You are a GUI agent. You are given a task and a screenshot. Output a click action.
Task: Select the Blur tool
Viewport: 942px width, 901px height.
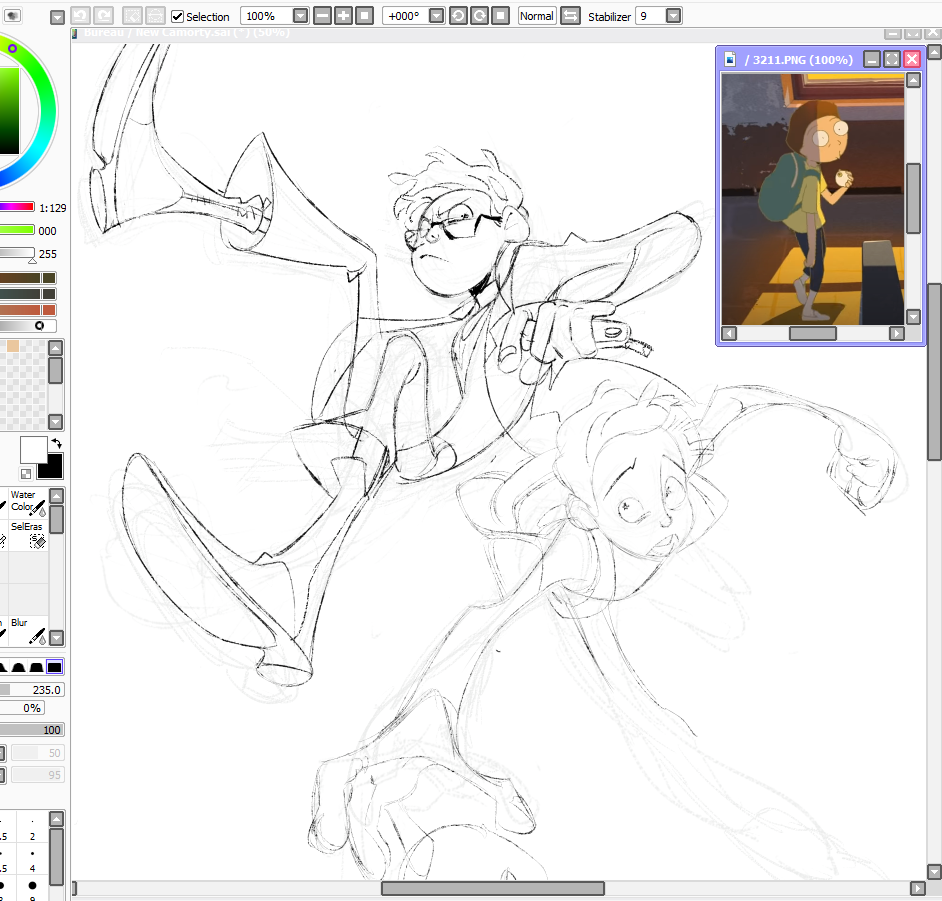click(x=28, y=631)
